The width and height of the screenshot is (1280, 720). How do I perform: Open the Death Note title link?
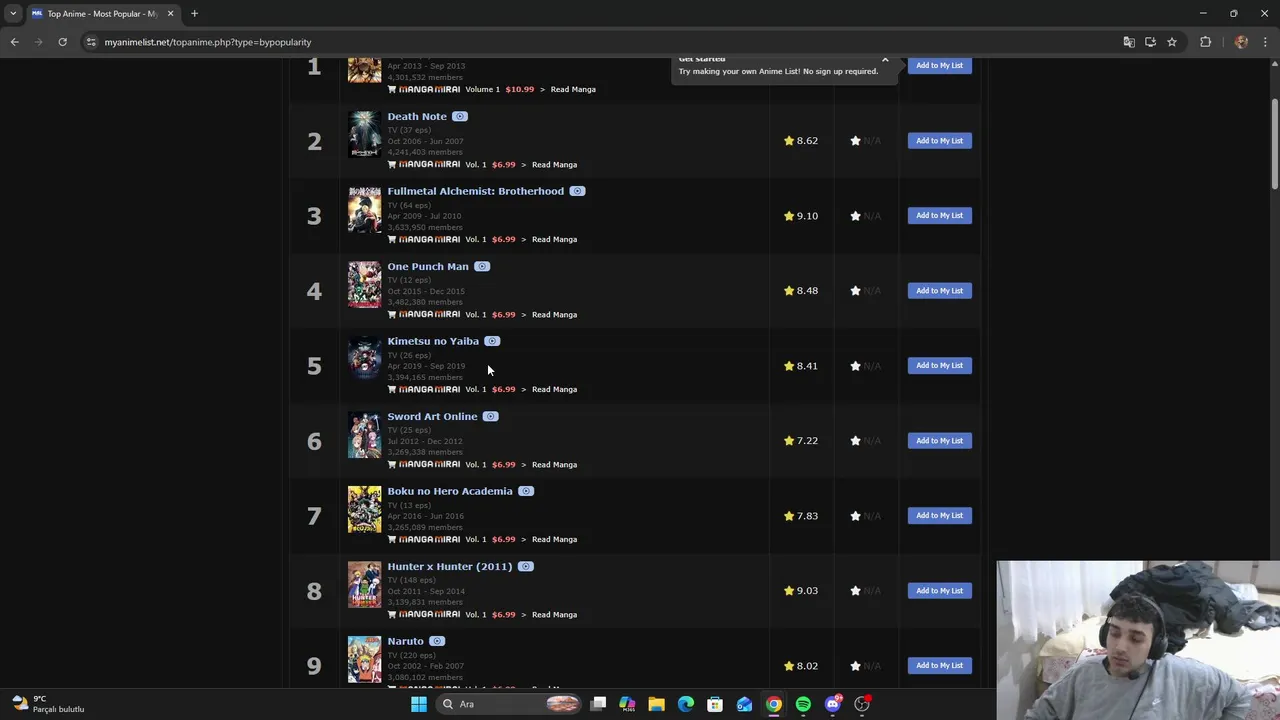coord(417,116)
